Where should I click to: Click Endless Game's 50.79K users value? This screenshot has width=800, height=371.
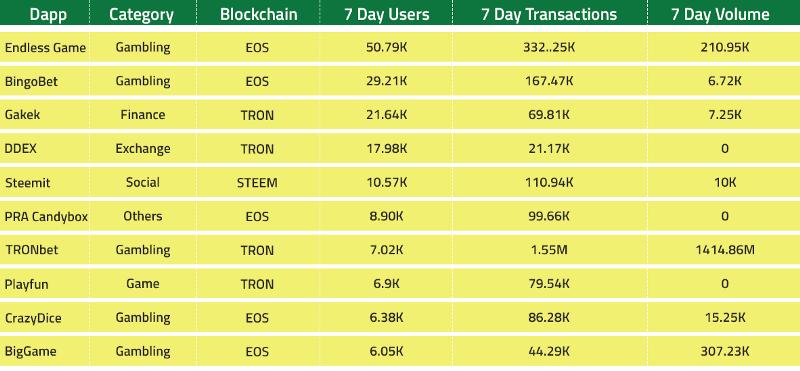pos(386,47)
